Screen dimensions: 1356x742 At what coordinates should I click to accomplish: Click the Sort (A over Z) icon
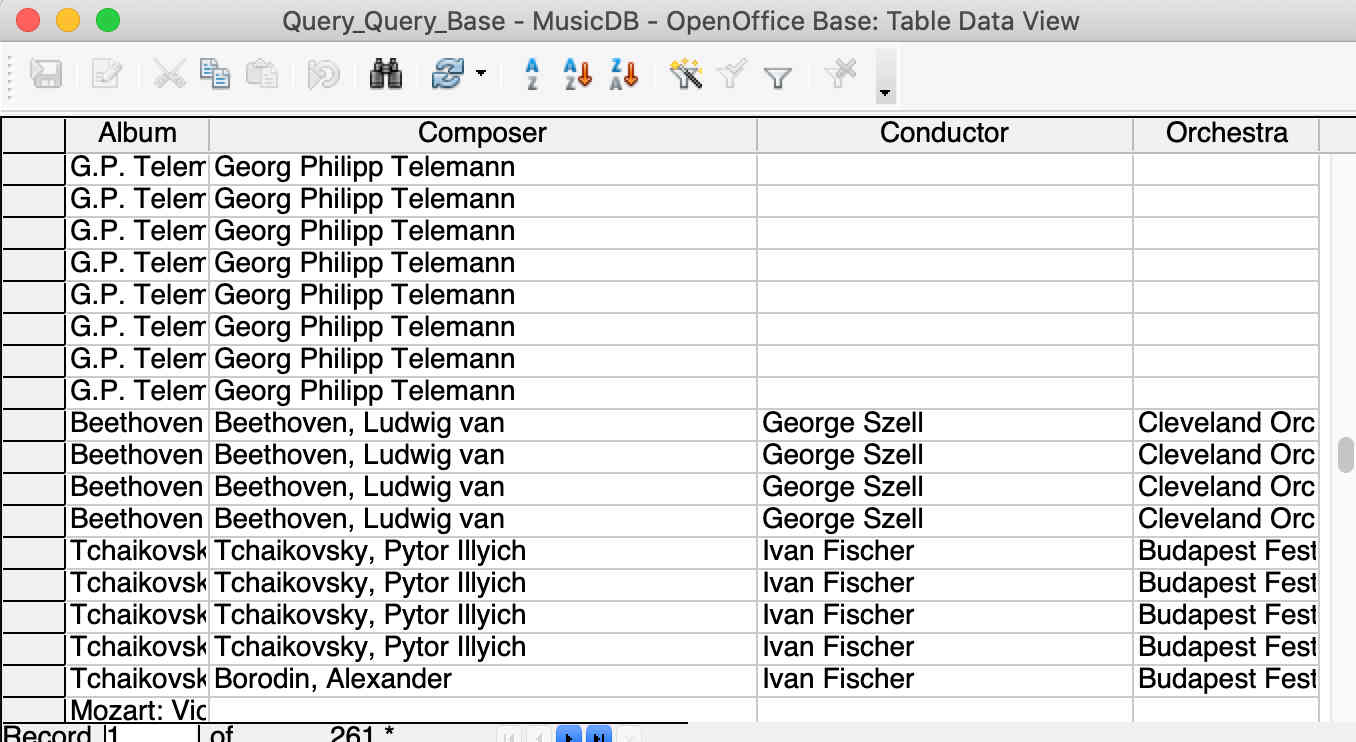pyautogui.click(x=532, y=74)
